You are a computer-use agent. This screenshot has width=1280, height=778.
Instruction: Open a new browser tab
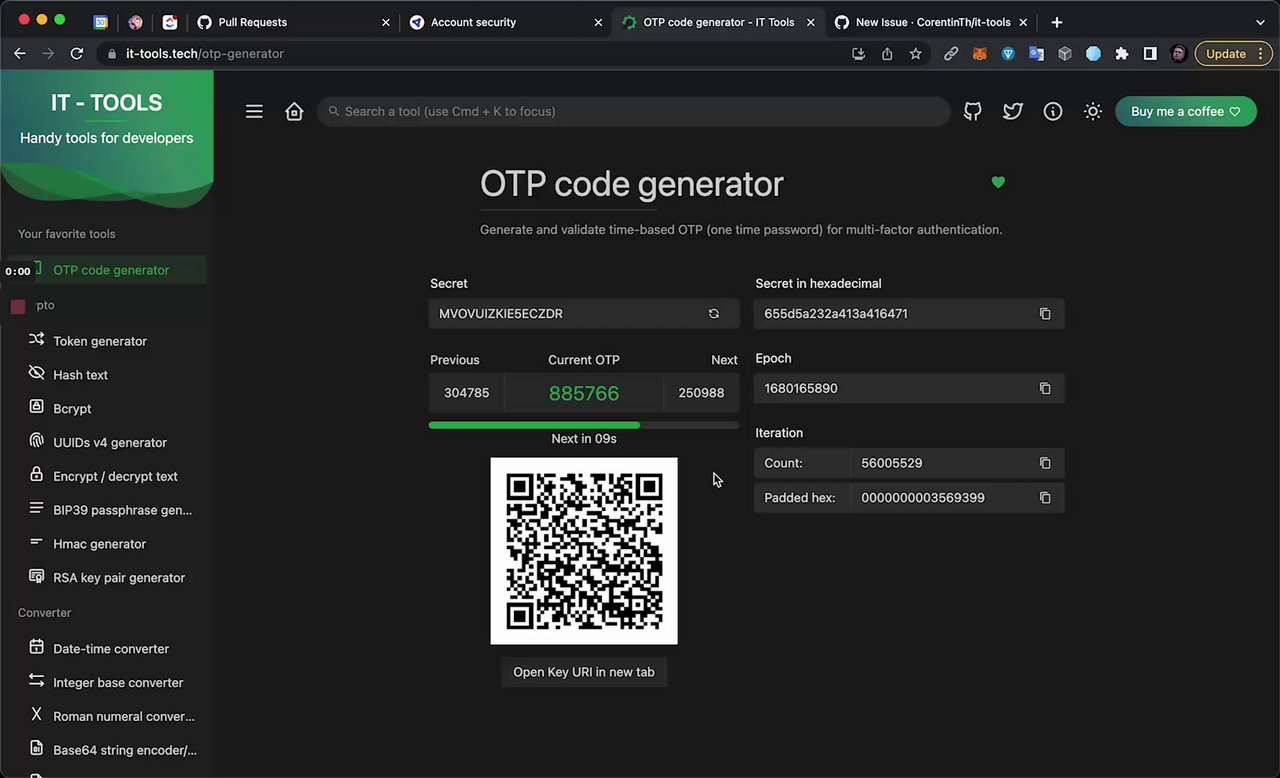click(x=1057, y=22)
